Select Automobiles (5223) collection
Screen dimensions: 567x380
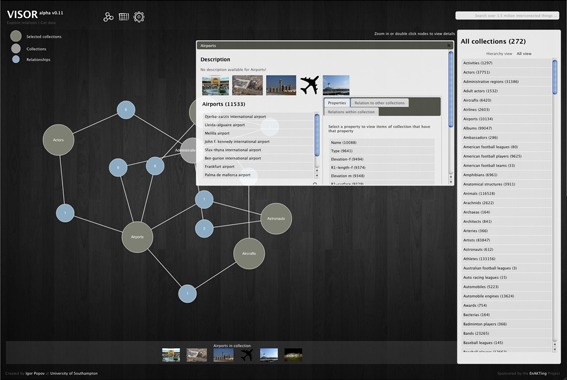506,287
